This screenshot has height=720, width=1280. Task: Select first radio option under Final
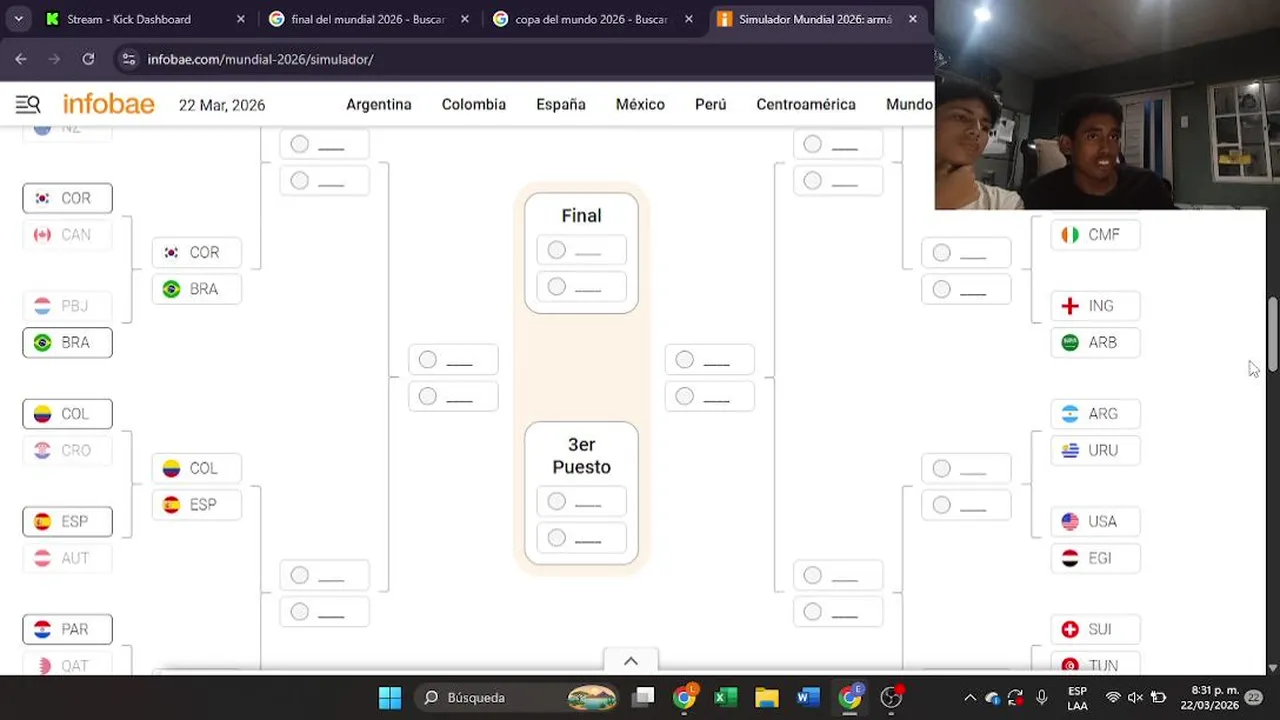(557, 250)
